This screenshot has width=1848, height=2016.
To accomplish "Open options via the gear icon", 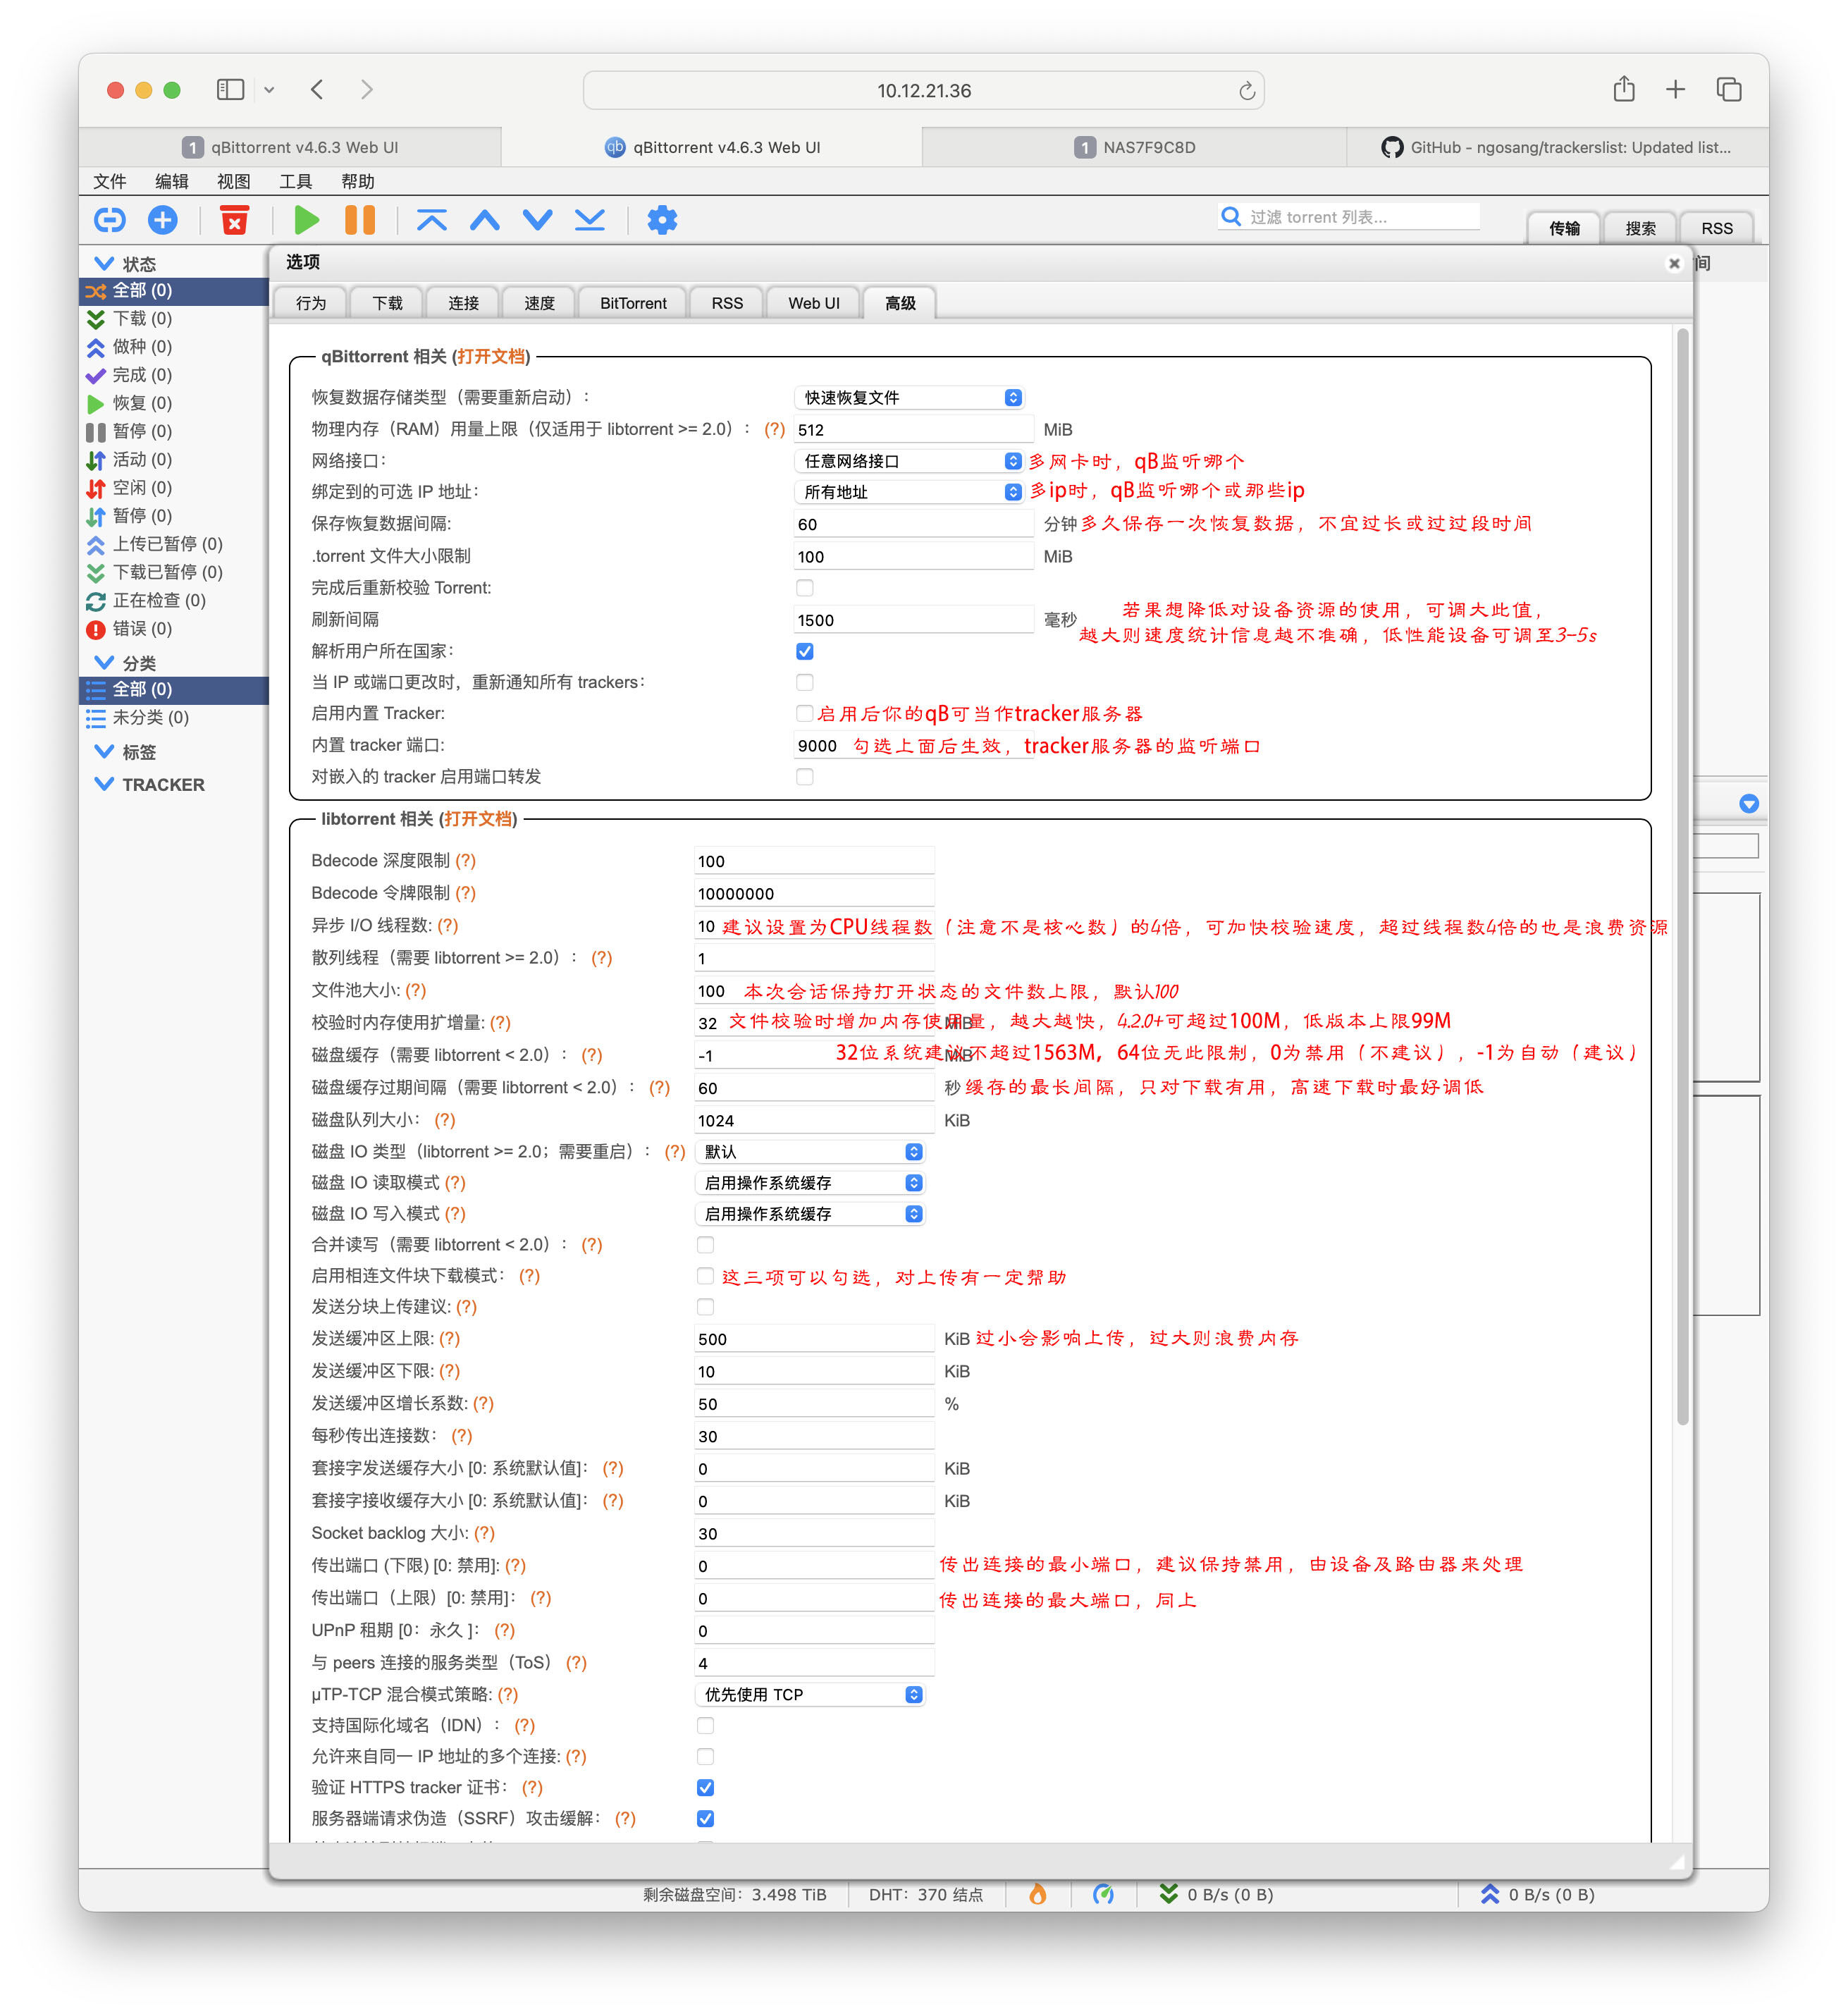I will (x=662, y=220).
